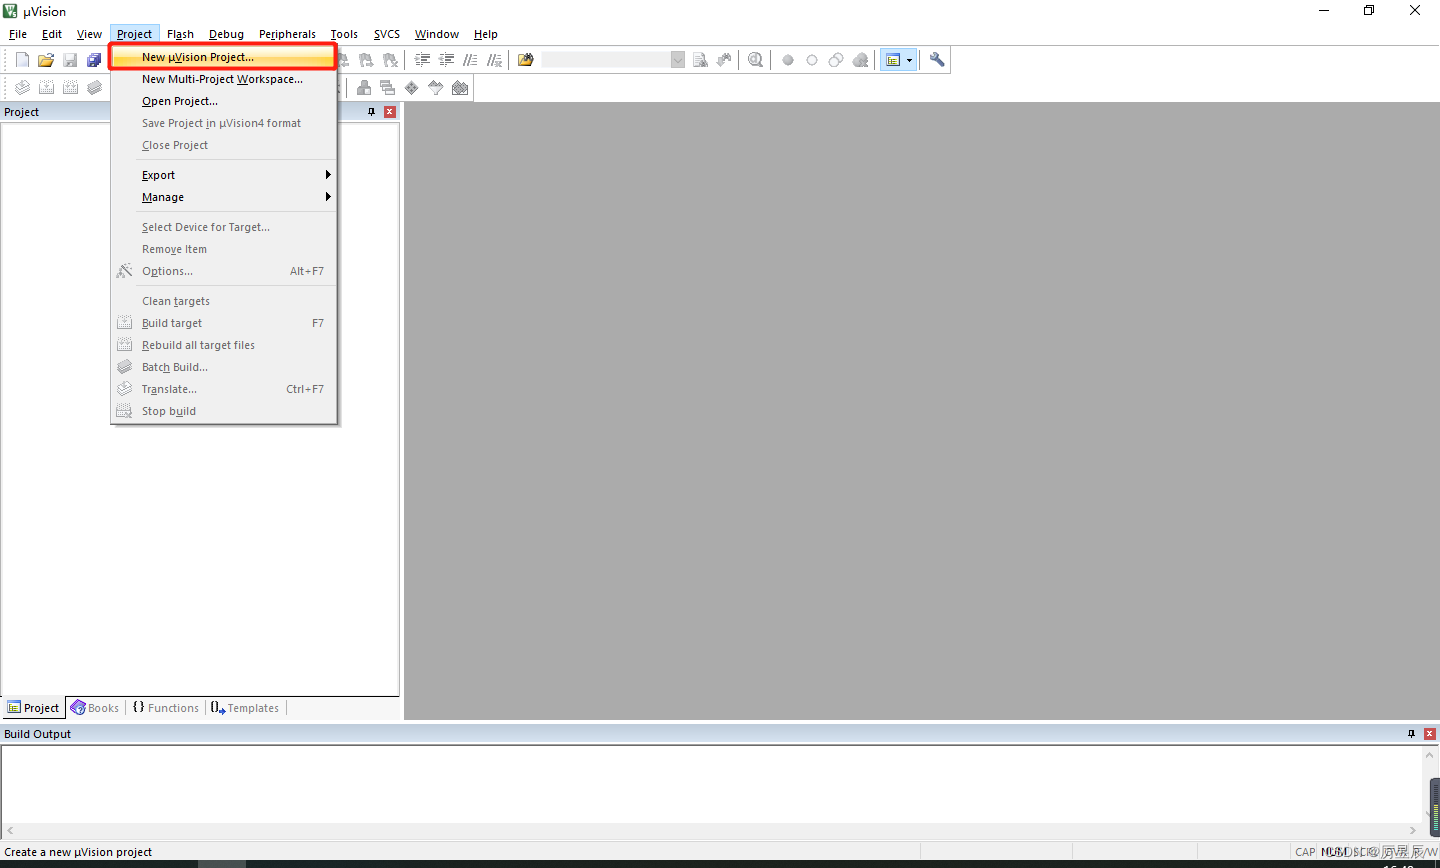Start the debug session icon
The width and height of the screenshot is (1440, 868).
pos(755,60)
